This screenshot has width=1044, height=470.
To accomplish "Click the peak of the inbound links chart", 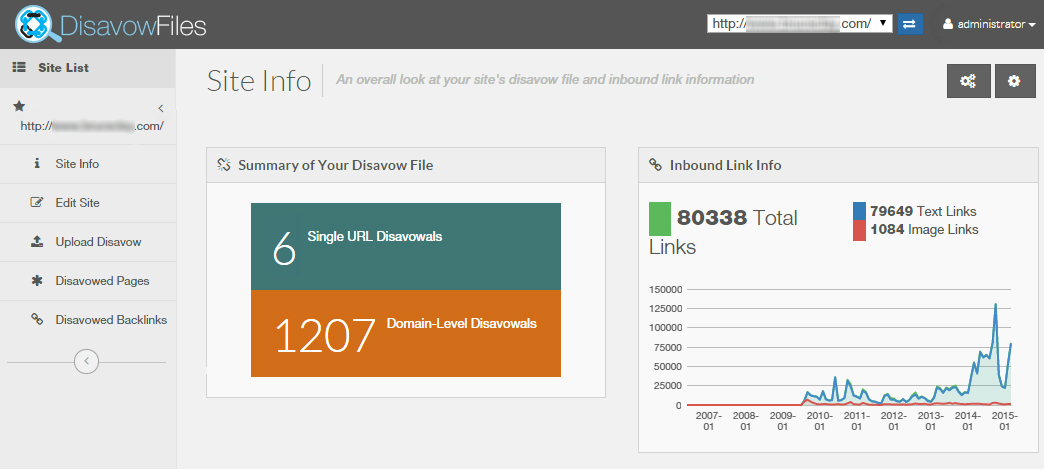I will (995, 305).
